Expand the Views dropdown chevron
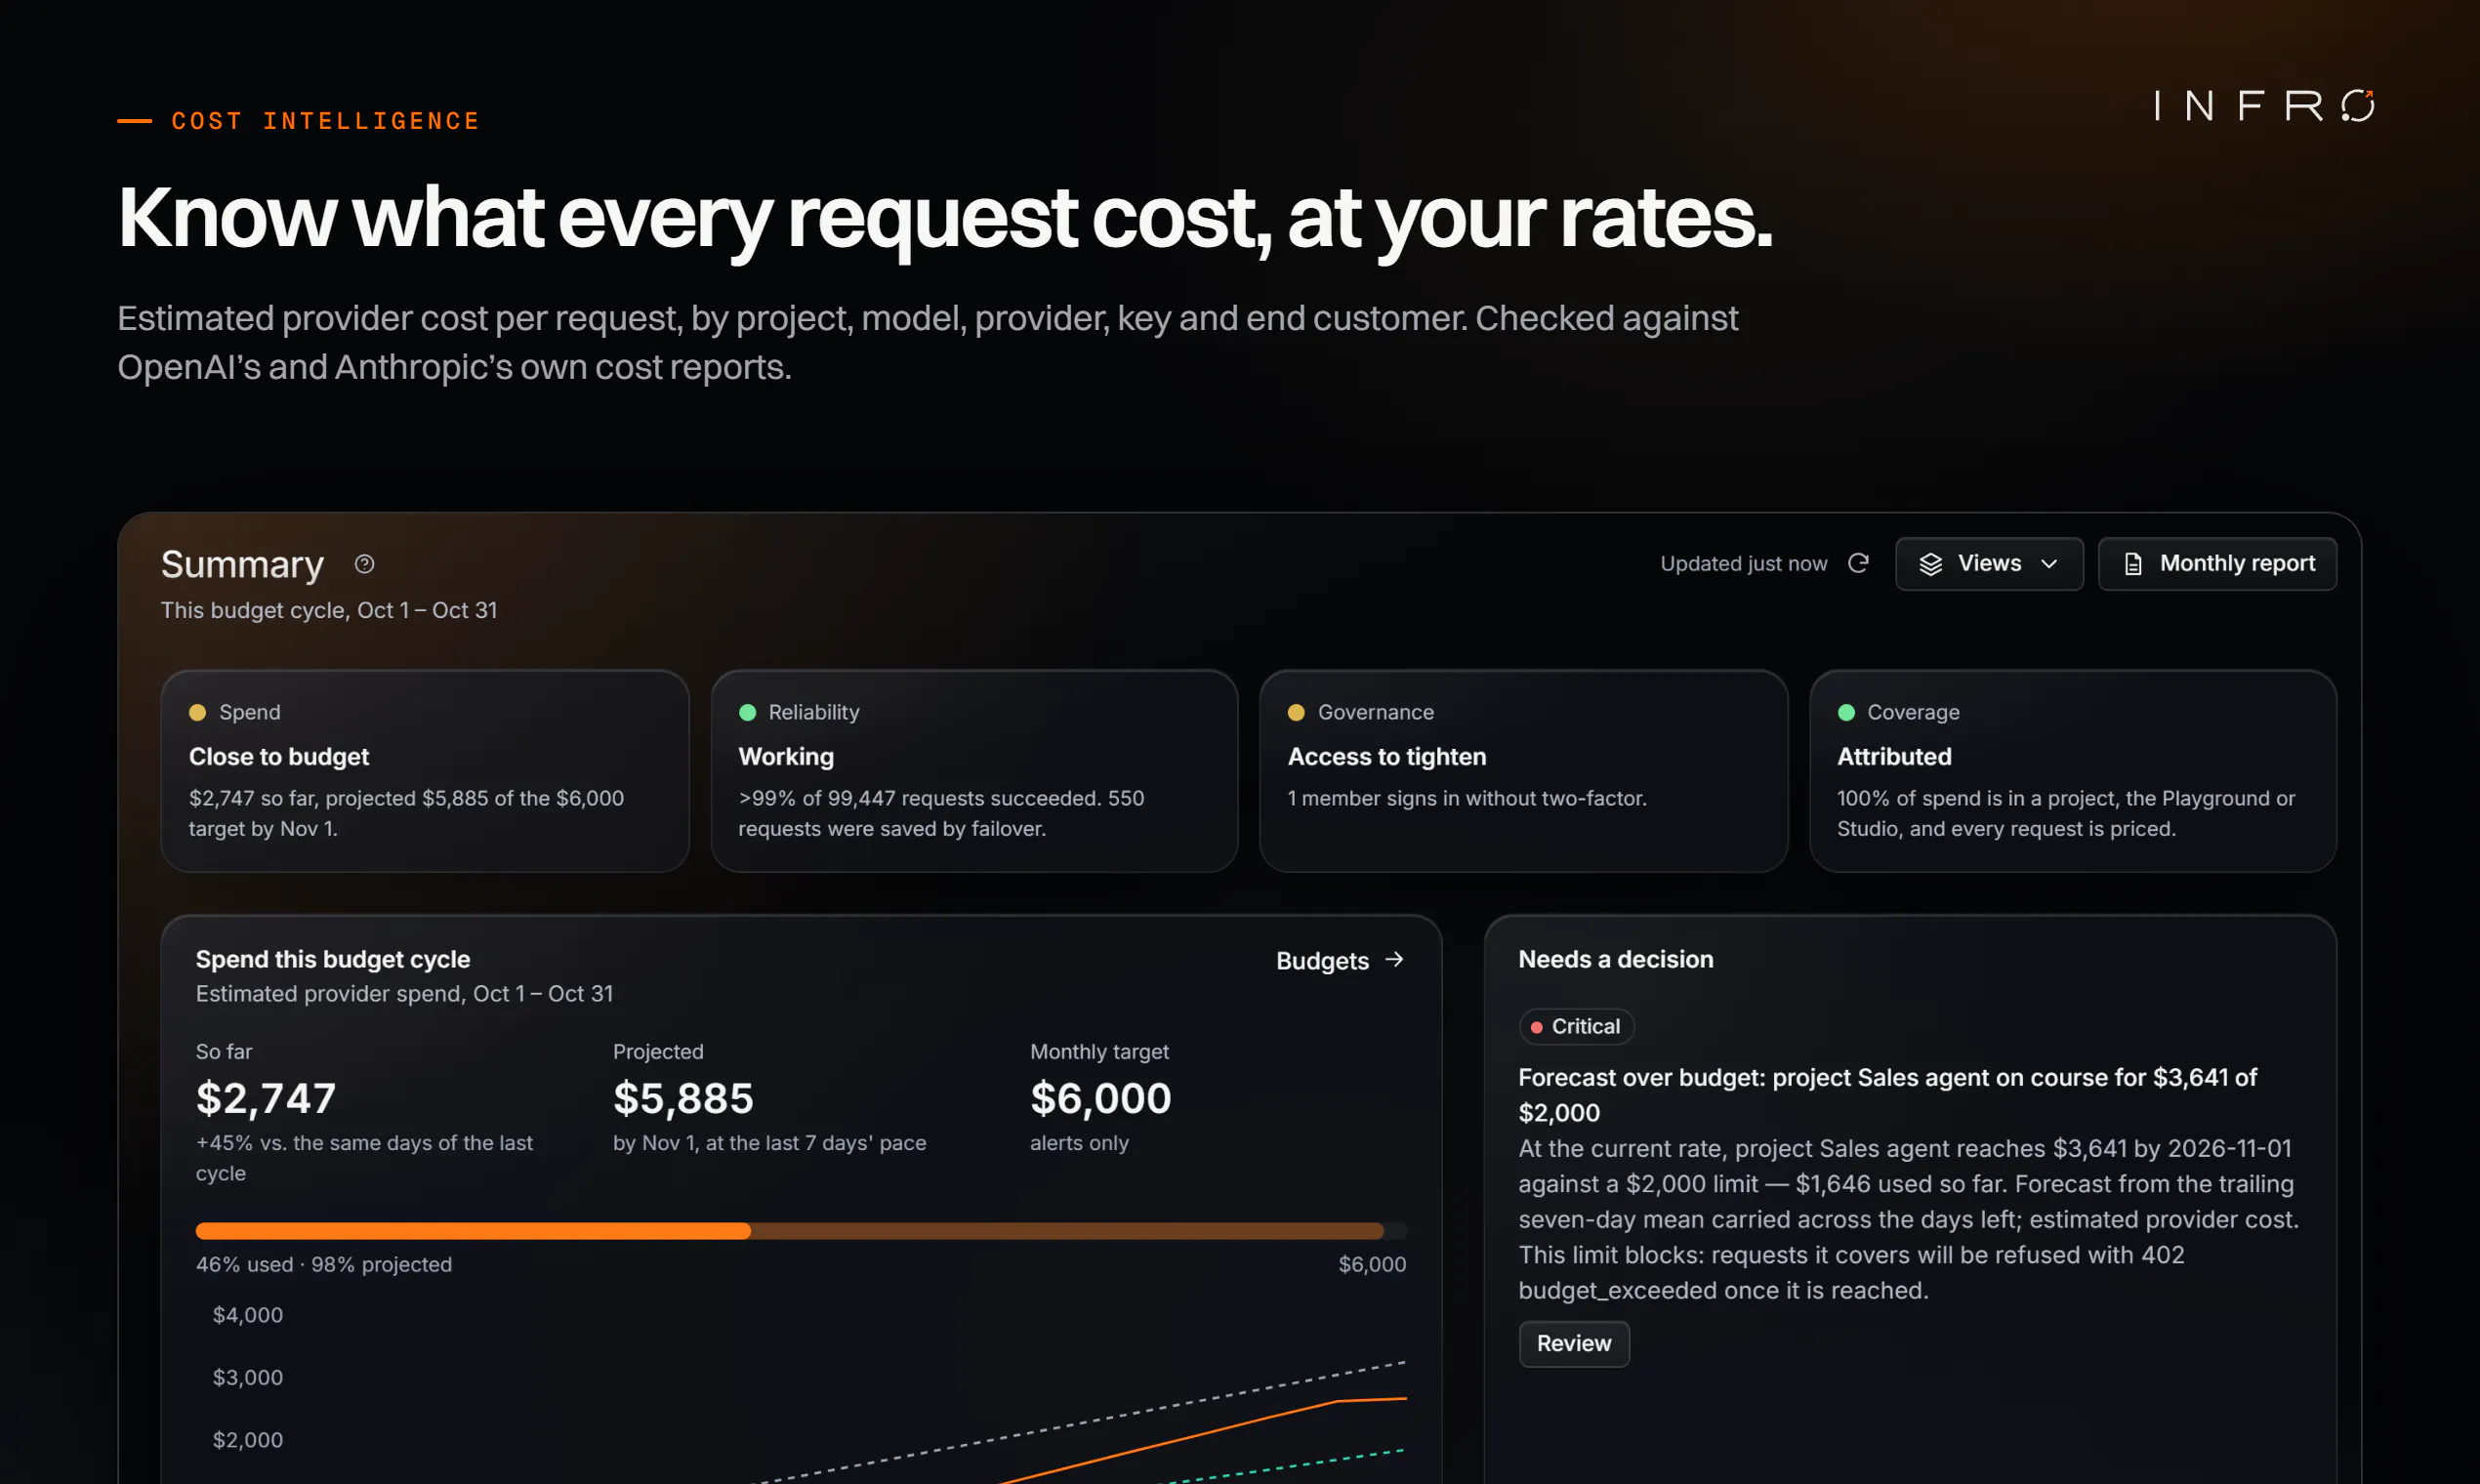 (2049, 564)
